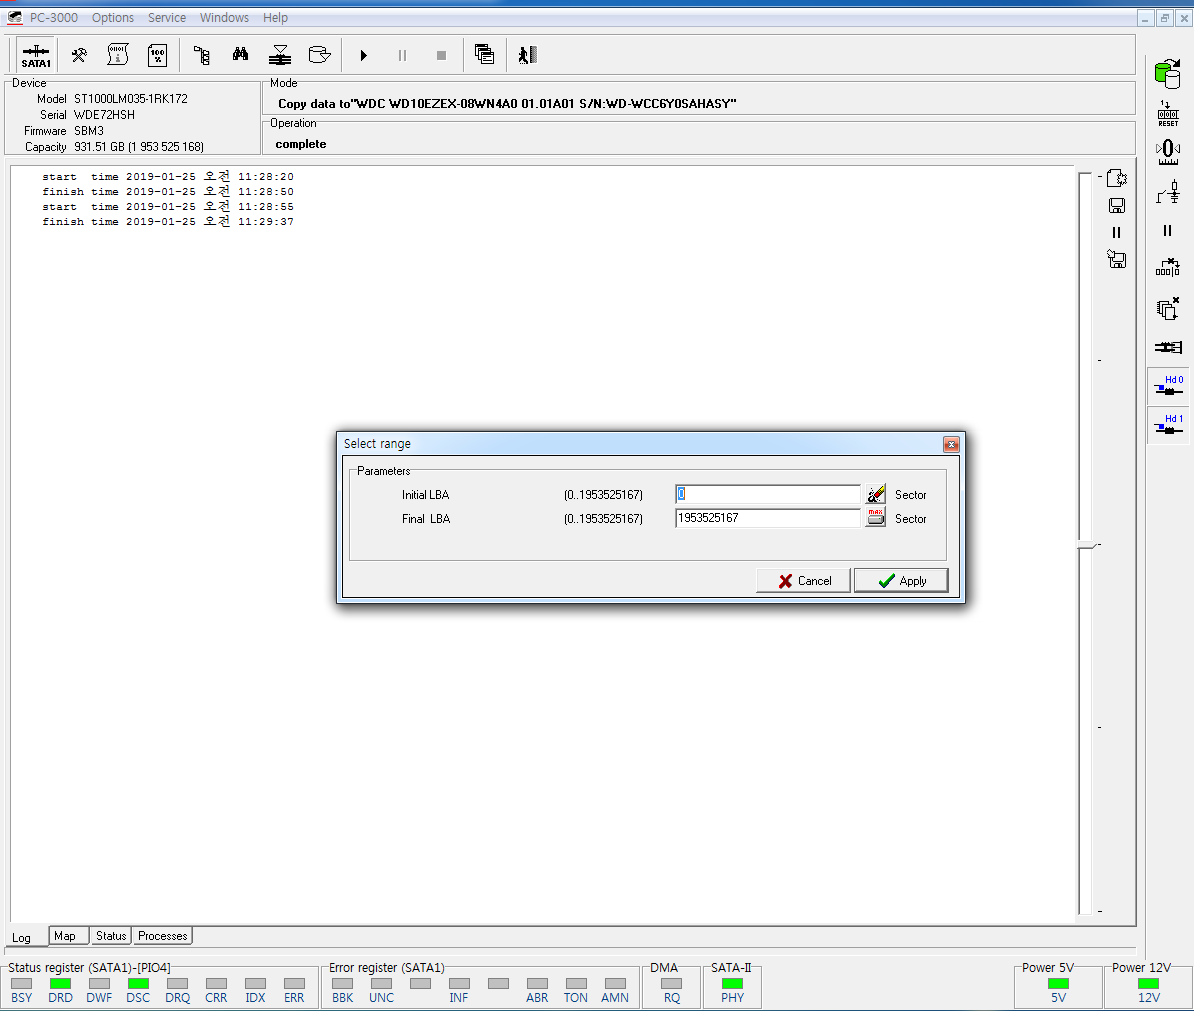Click the green disk copy icon
The height and width of the screenshot is (1011, 1194).
tap(1167, 74)
